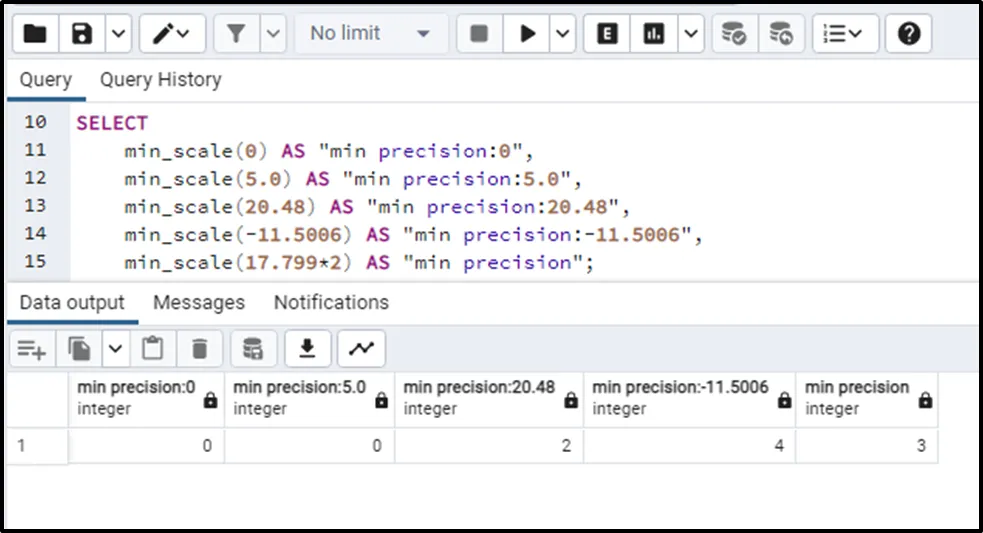Select the min precision:20.48 column header
Screen dimensions: 983x533
[478, 398]
